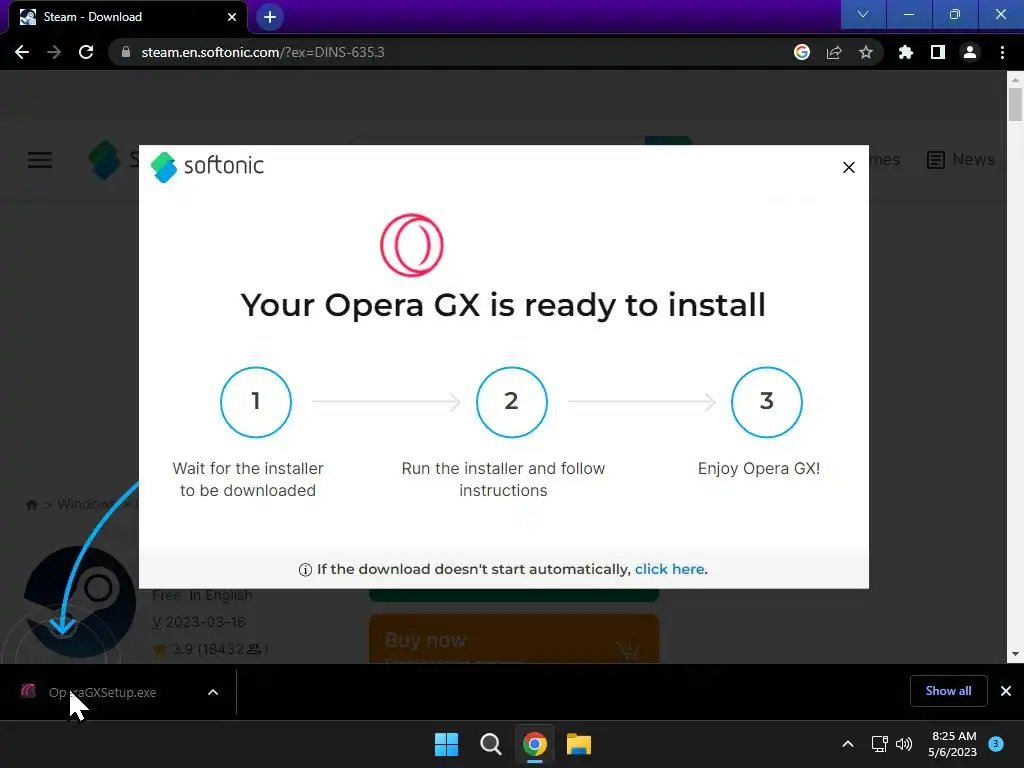Click the address bar URL

tap(263, 52)
